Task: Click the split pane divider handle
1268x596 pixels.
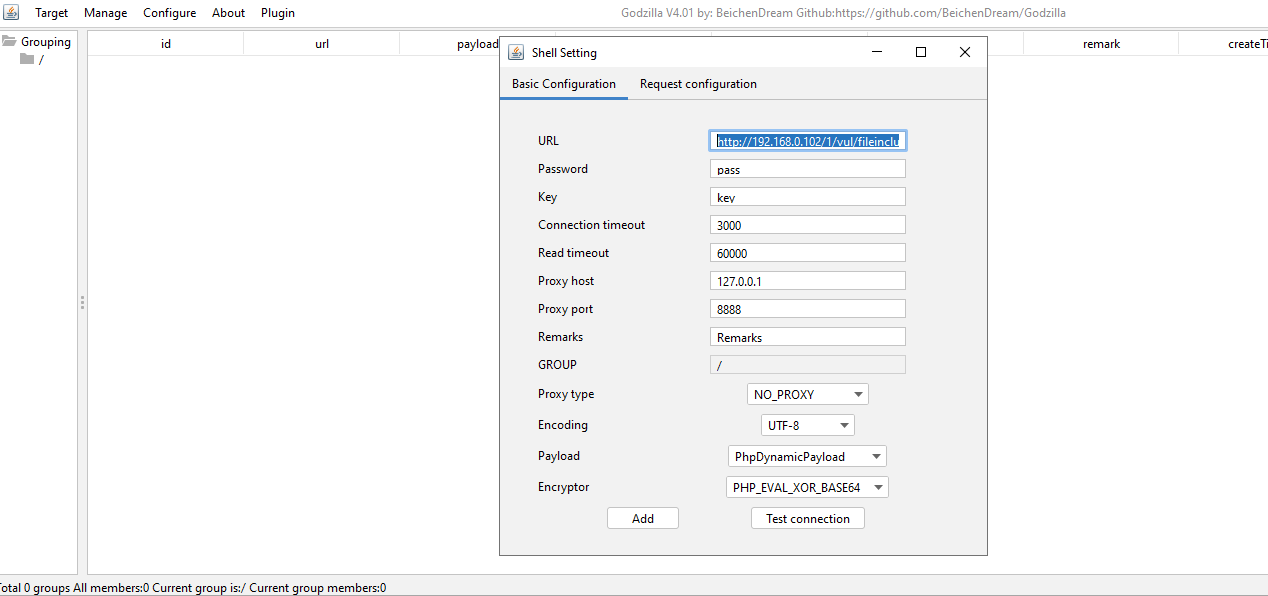Action: [x=82, y=302]
